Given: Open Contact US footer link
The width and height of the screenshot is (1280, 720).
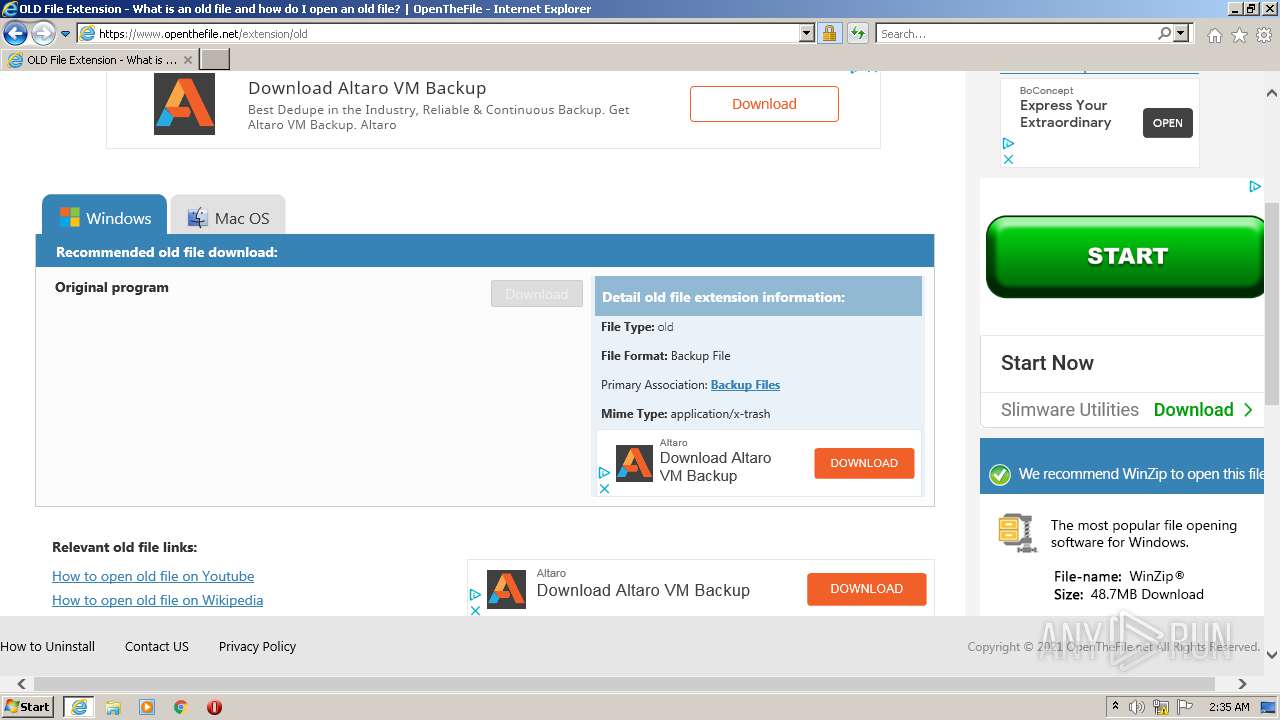Looking at the screenshot, I should point(157,646).
